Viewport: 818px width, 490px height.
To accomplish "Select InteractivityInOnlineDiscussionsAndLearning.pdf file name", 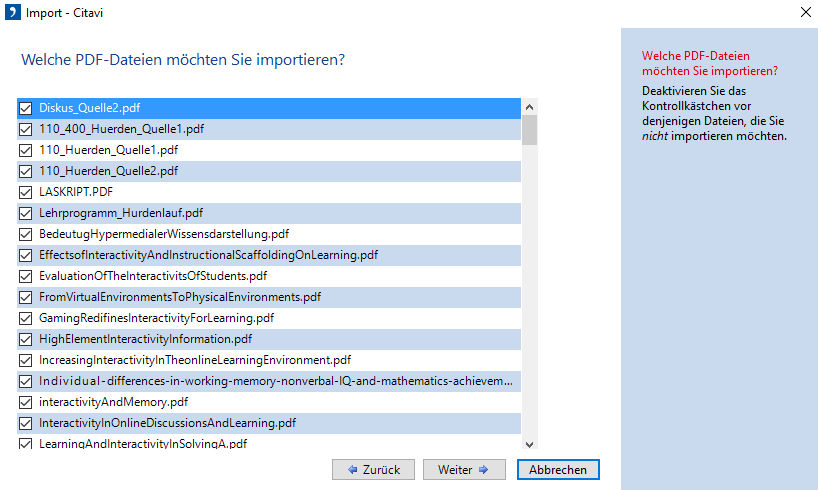I will [167, 423].
